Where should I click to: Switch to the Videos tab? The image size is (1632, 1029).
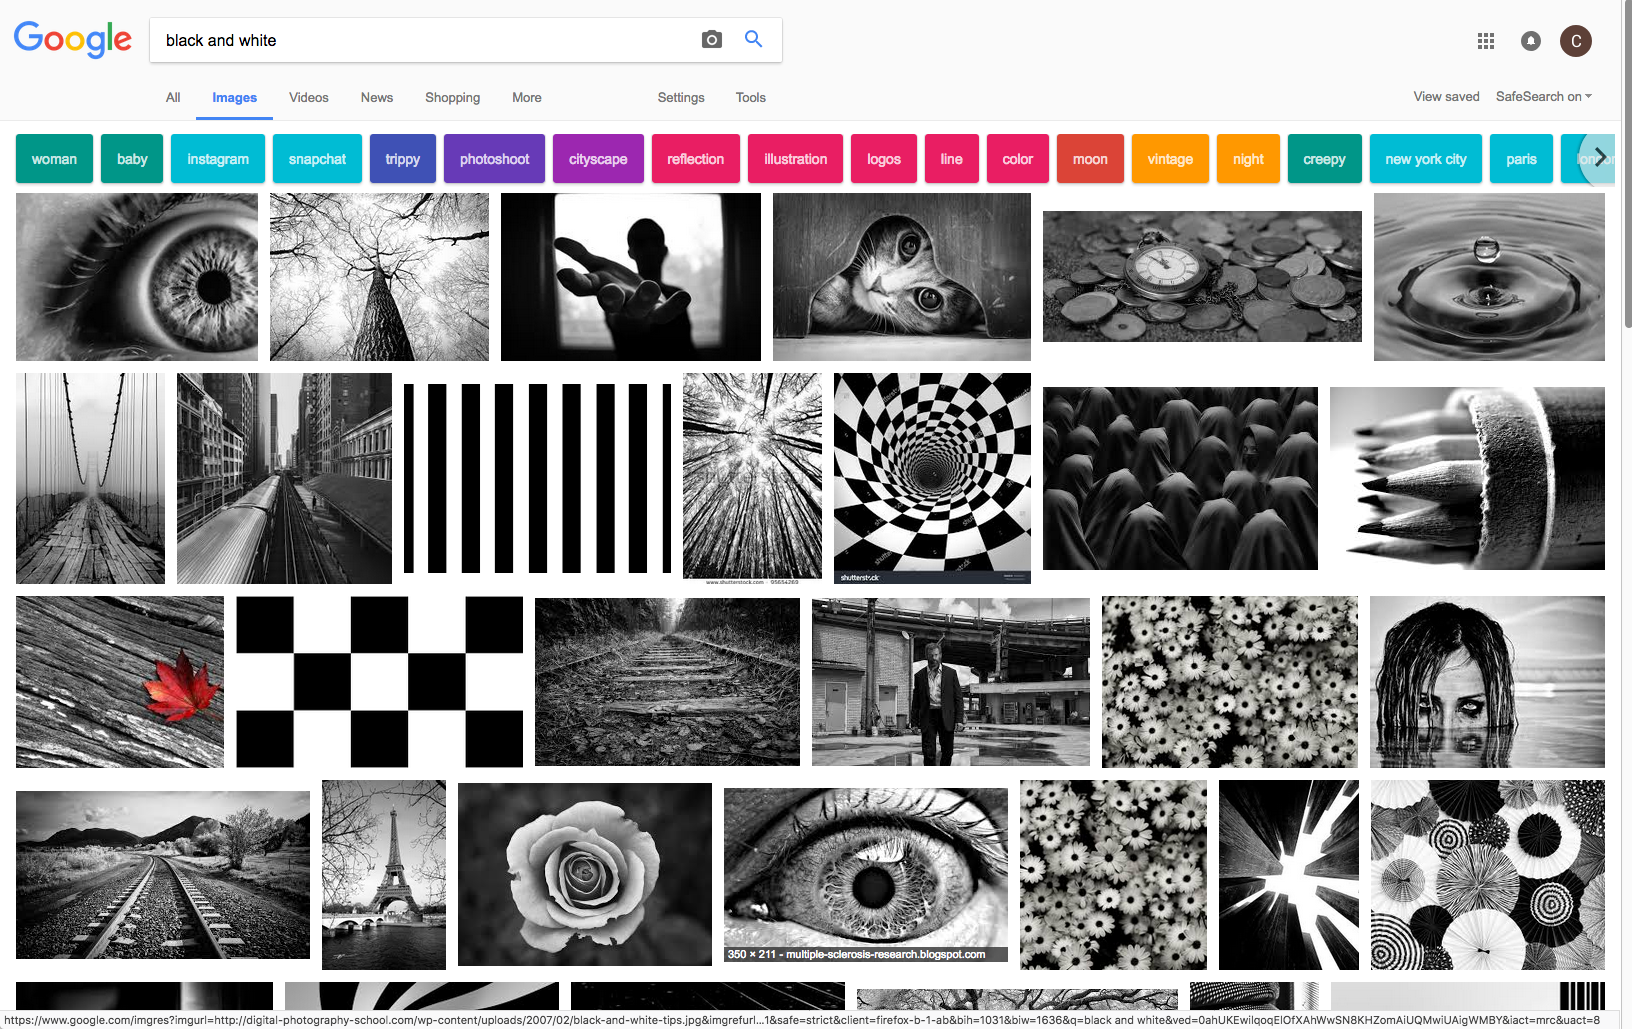pyautogui.click(x=308, y=98)
